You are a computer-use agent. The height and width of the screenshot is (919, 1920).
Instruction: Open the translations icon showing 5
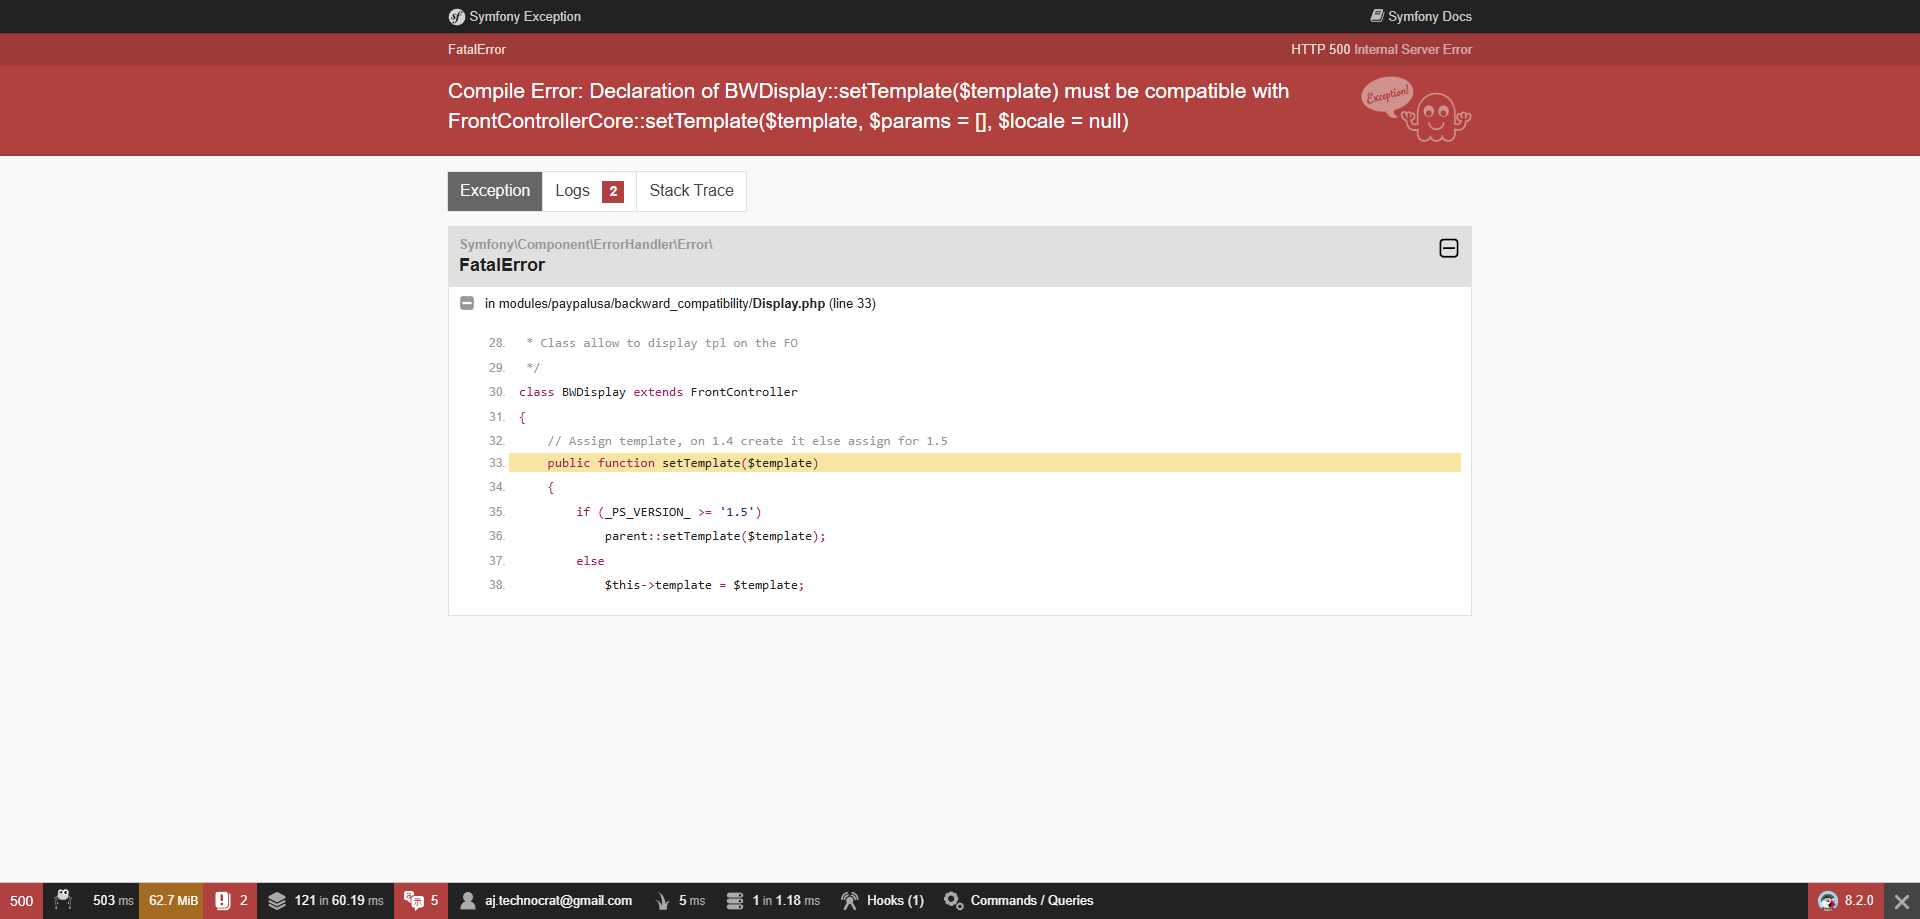(414, 901)
